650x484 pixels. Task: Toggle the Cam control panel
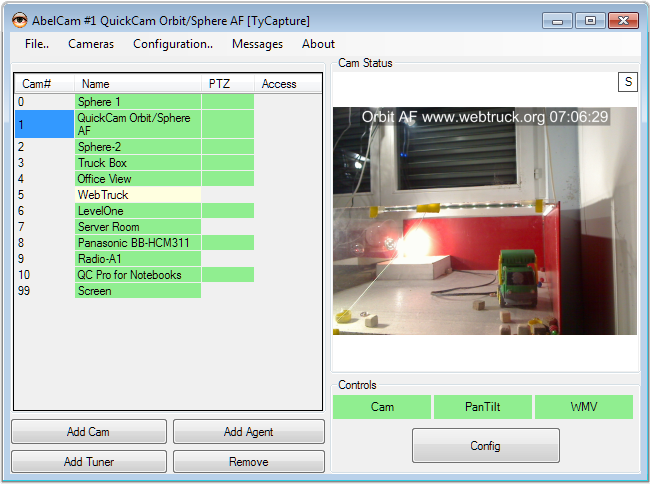(x=382, y=407)
